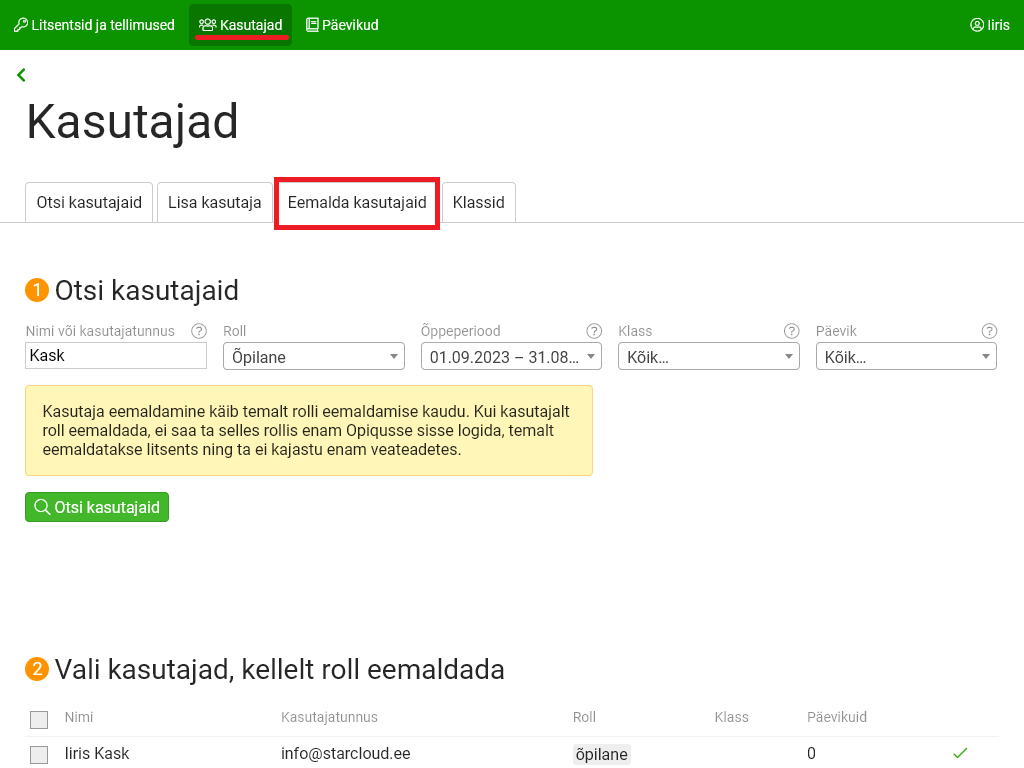Switch to the Klassid tab
Image resolution: width=1024 pixels, height=768 pixels.
pyautogui.click(x=478, y=202)
